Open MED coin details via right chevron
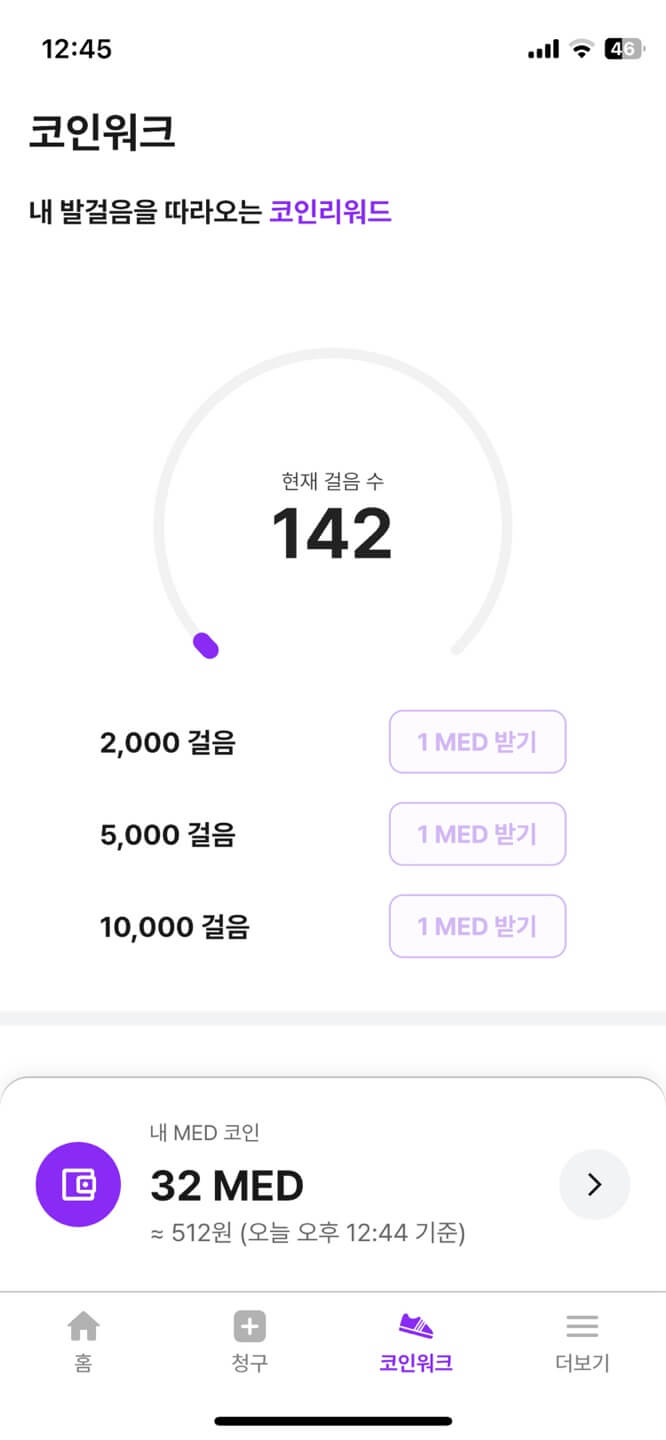The width and height of the screenshot is (666, 1440). click(595, 1183)
